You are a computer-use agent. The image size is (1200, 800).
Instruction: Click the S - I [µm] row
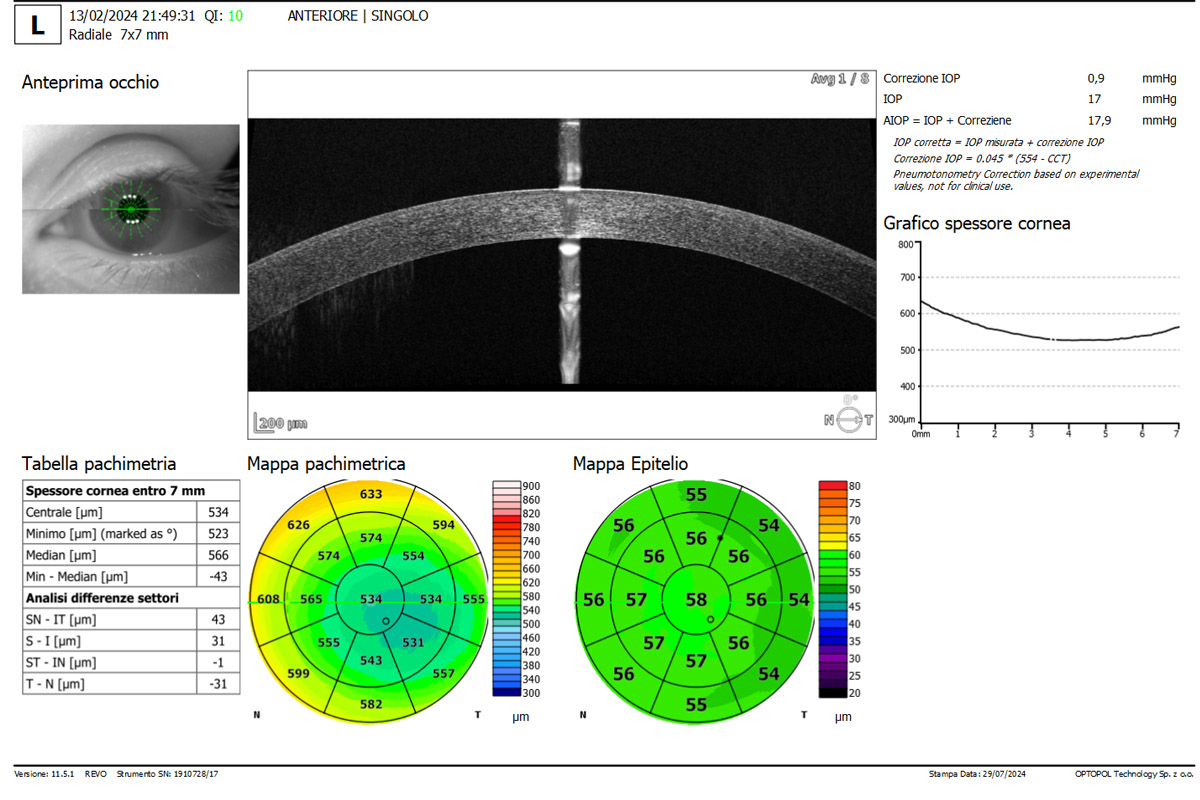click(131, 641)
